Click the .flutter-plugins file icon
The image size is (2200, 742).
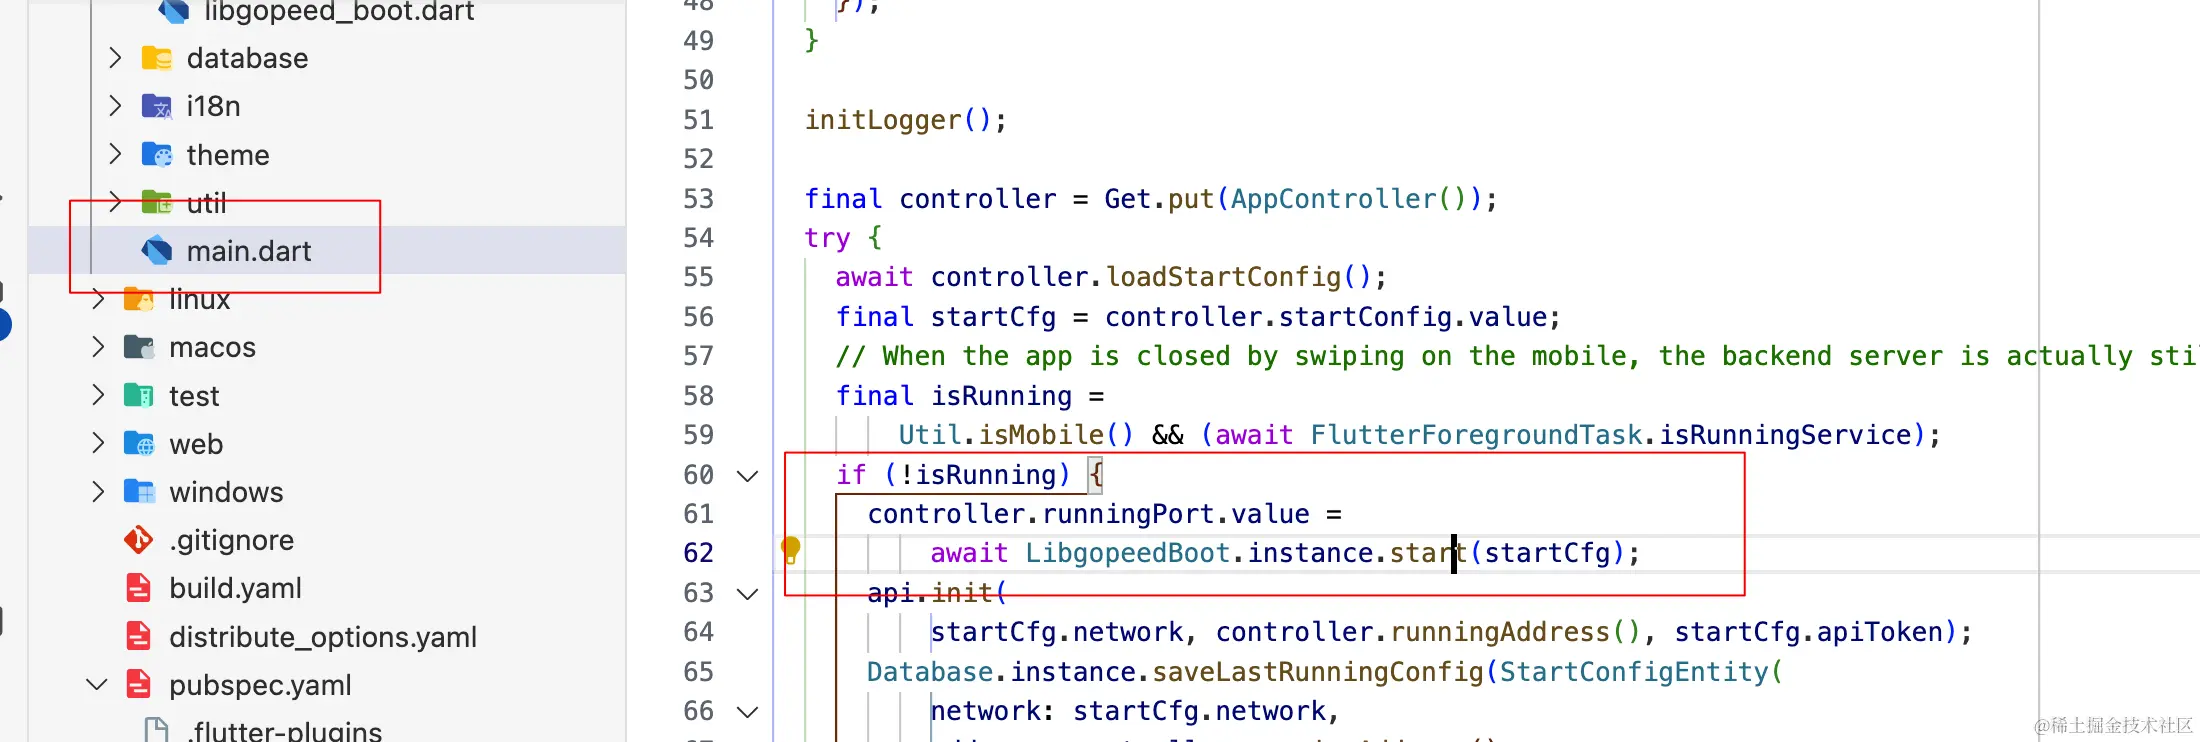tap(157, 730)
